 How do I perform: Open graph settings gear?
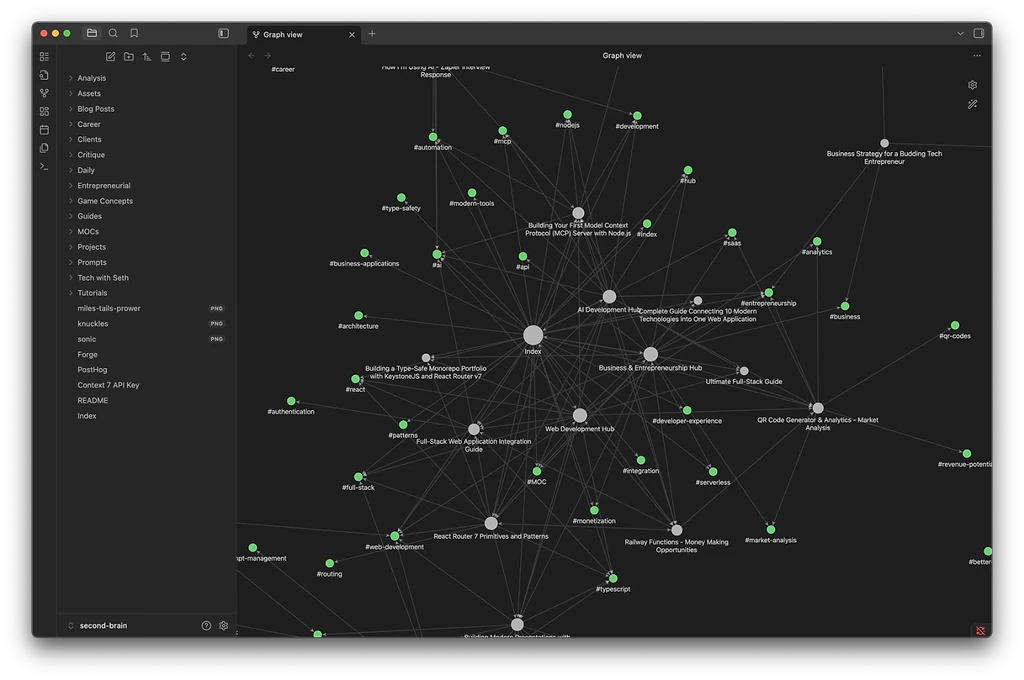[972, 85]
